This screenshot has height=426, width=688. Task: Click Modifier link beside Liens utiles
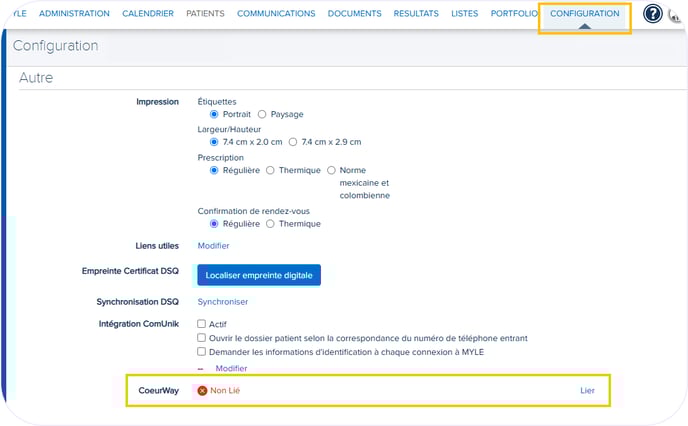click(x=213, y=246)
